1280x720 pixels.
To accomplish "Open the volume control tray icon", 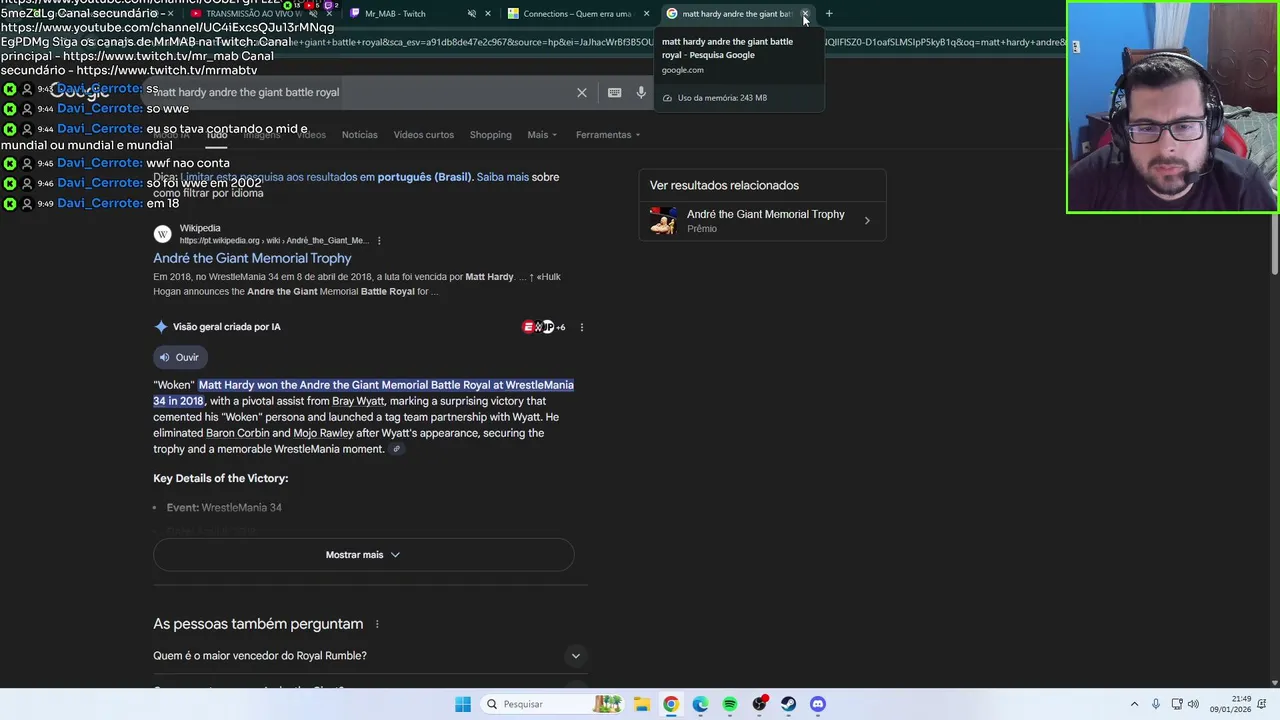I will [1195, 704].
